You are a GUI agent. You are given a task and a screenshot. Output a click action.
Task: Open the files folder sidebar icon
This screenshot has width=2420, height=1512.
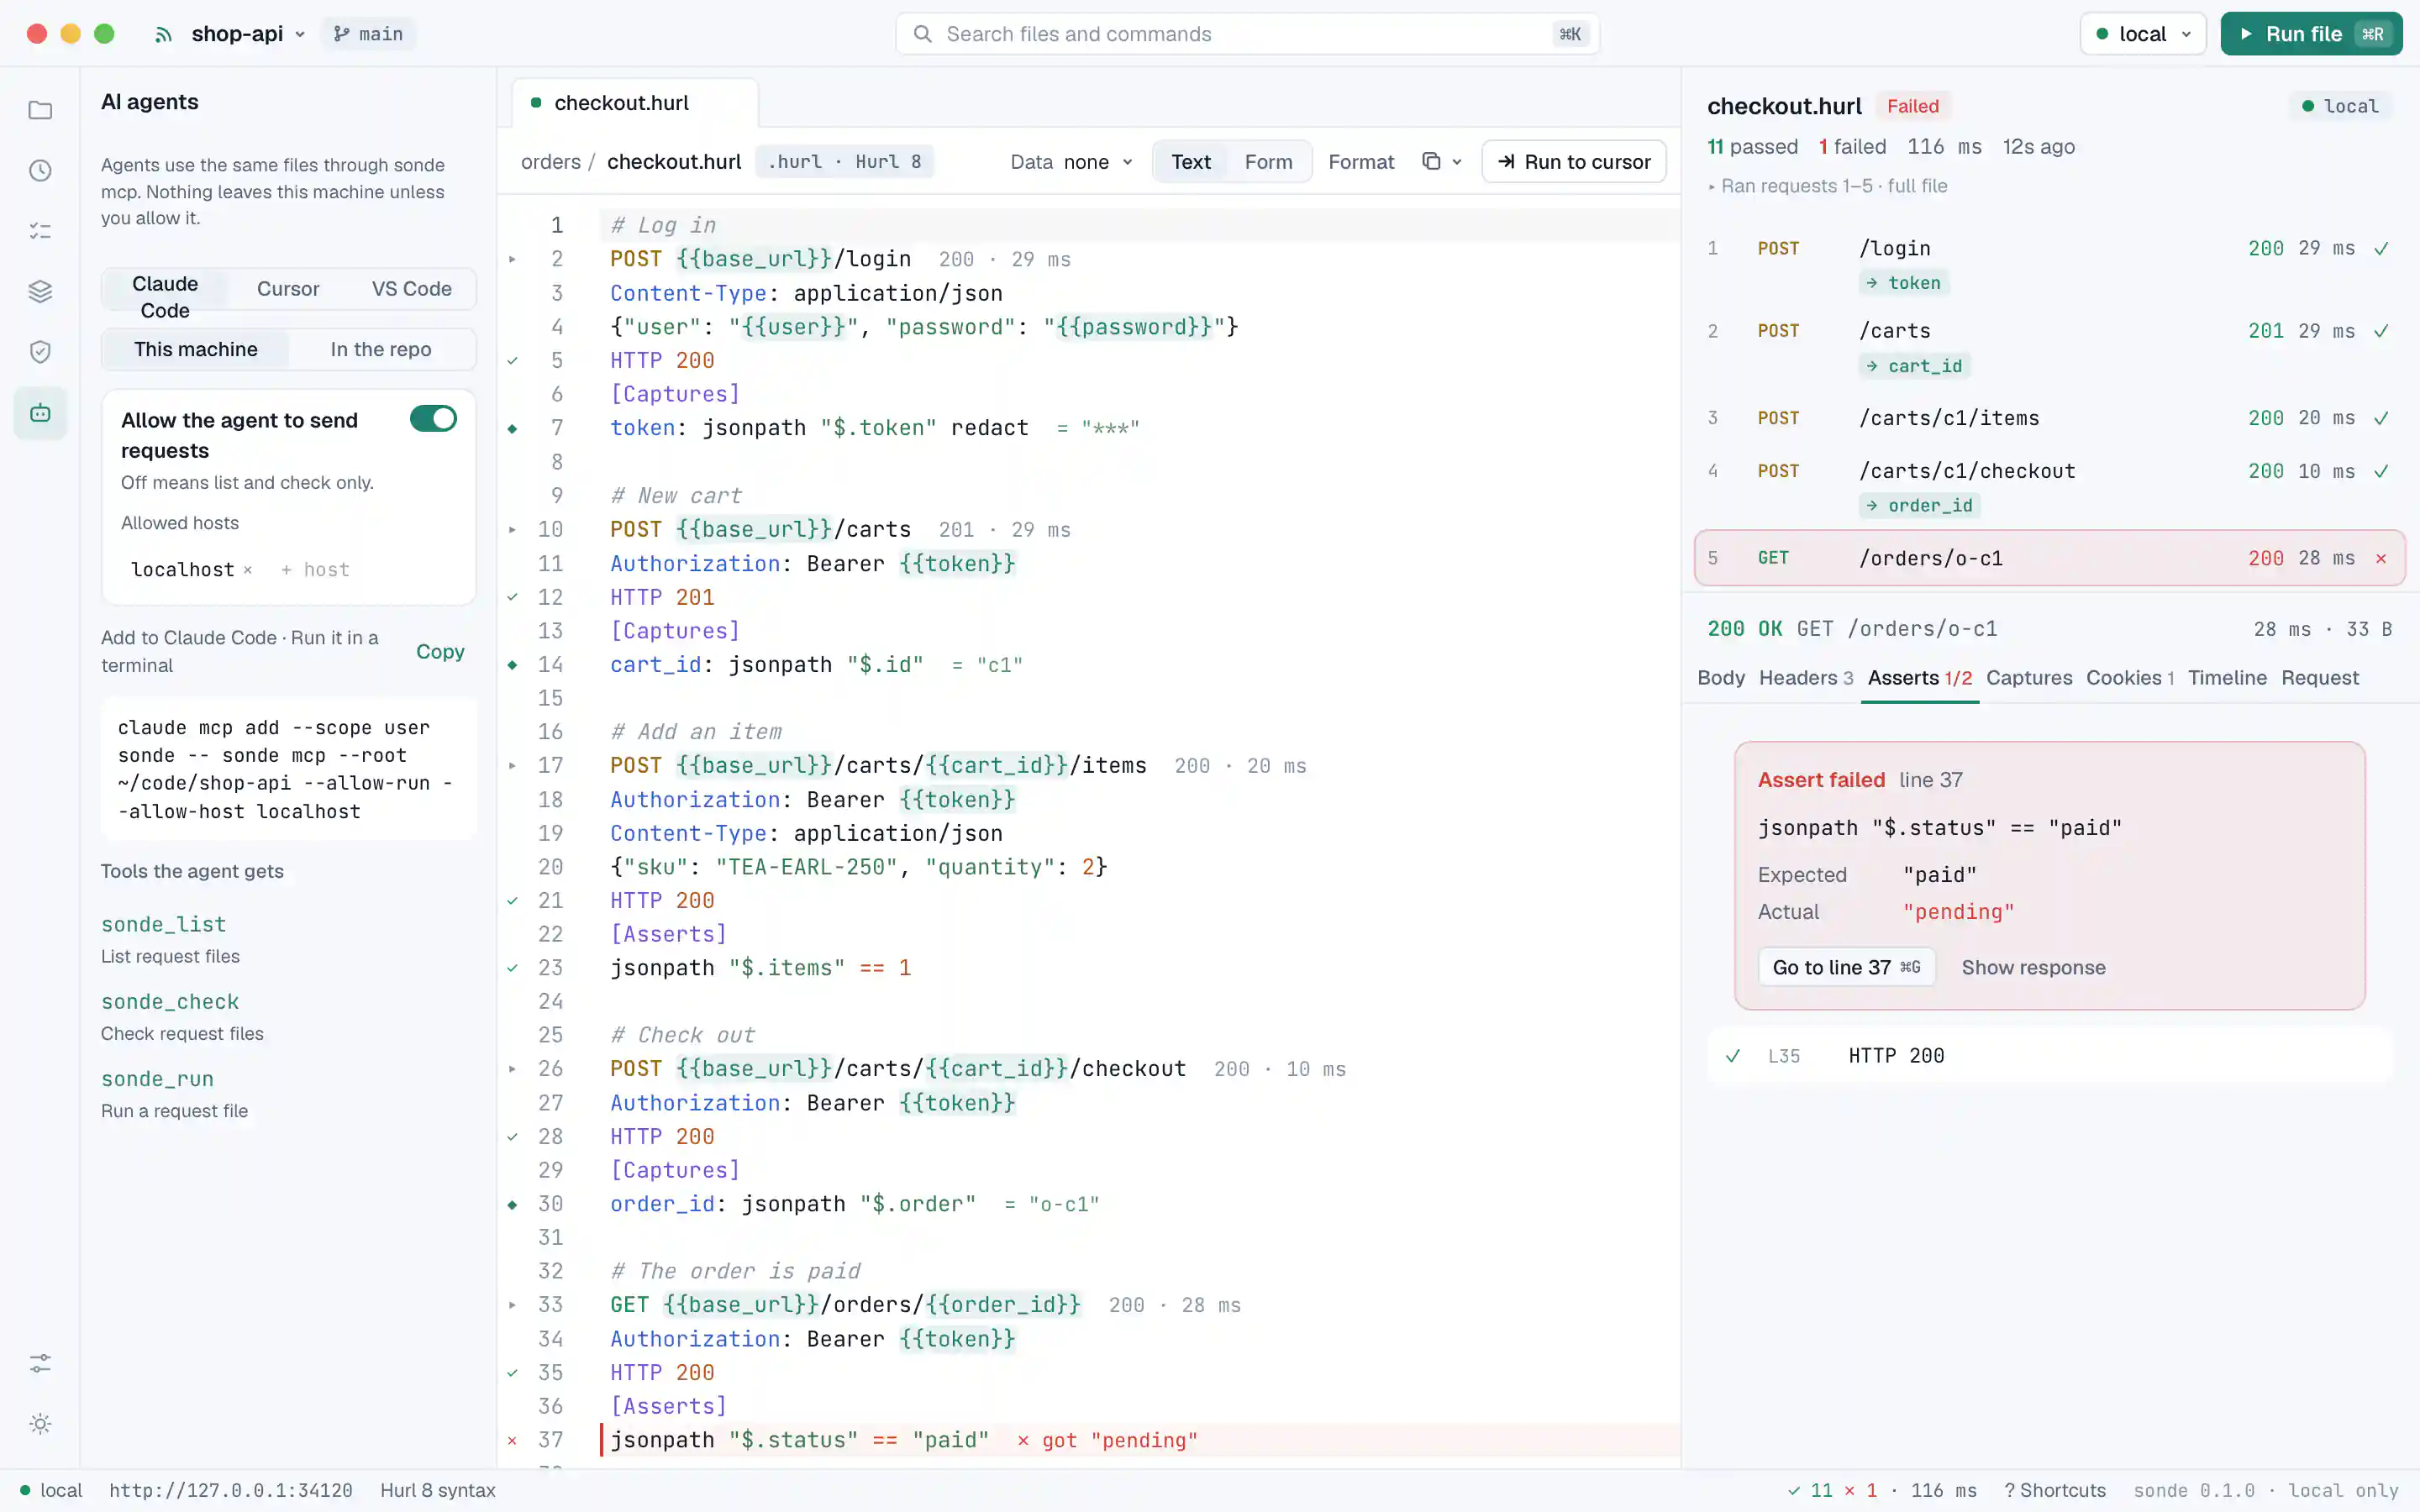pyautogui.click(x=40, y=110)
